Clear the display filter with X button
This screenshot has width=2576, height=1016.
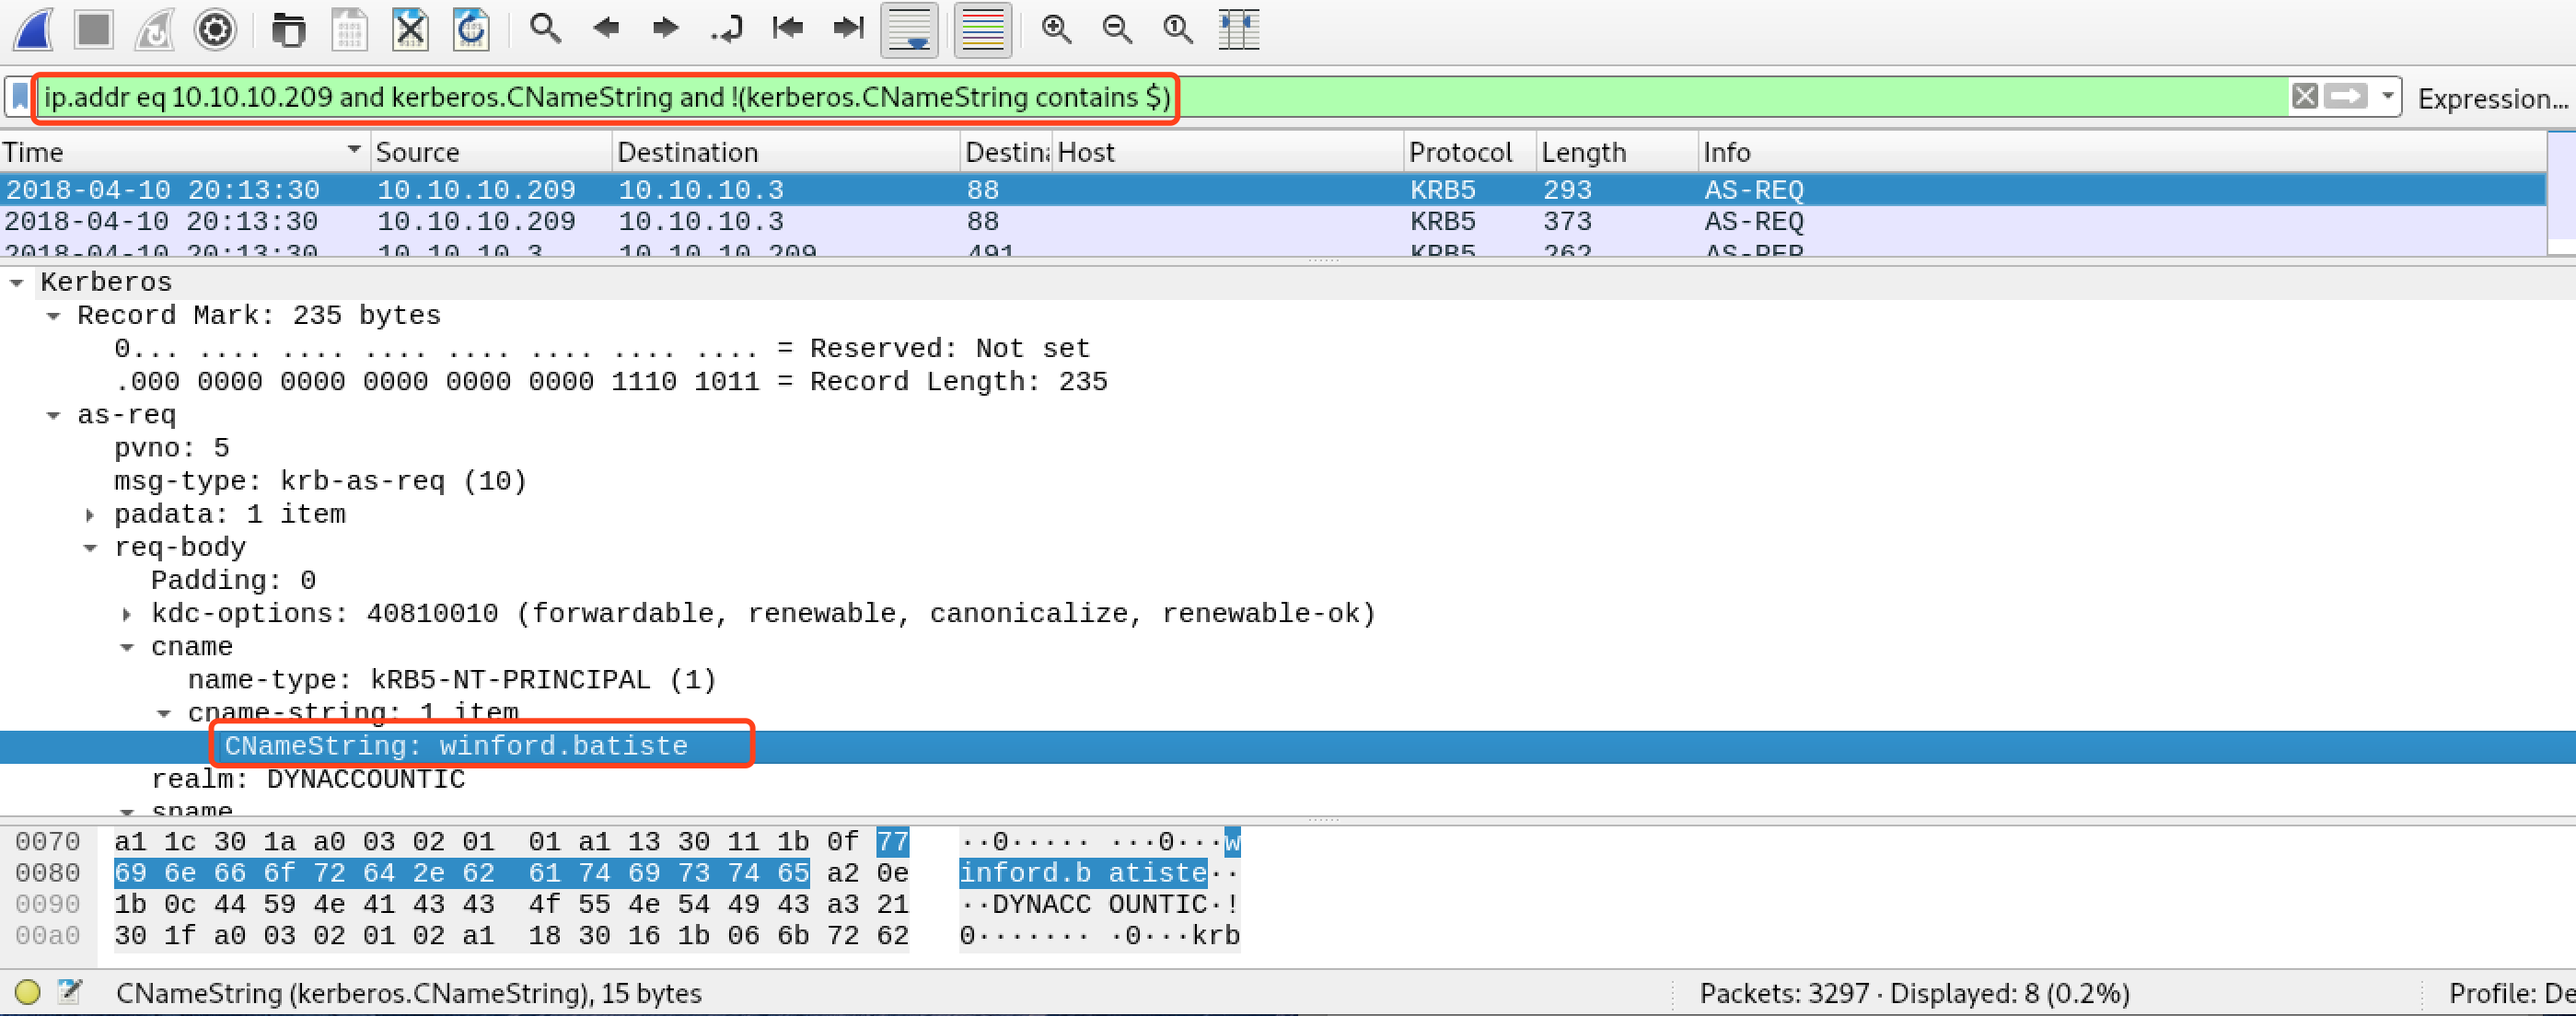click(2305, 97)
